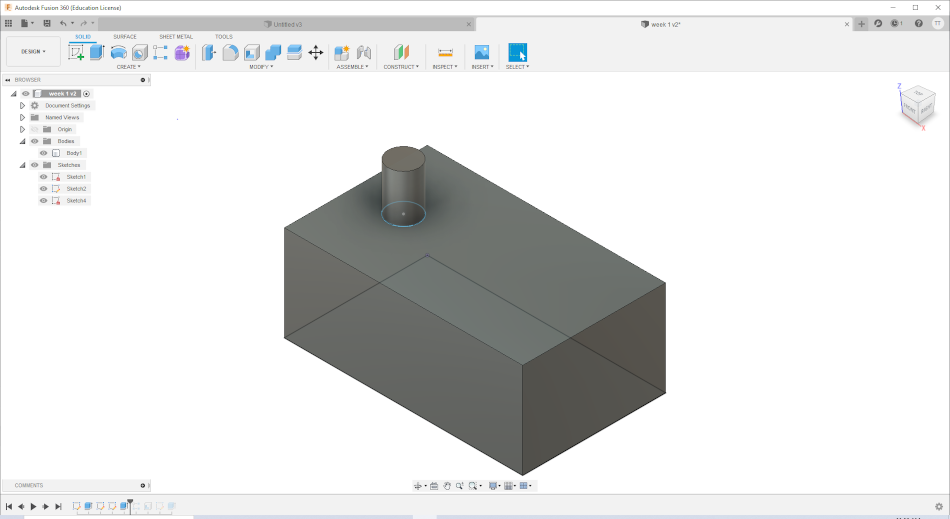Open the MODIFY dropdown menu
The image size is (950, 519).
click(261, 67)
